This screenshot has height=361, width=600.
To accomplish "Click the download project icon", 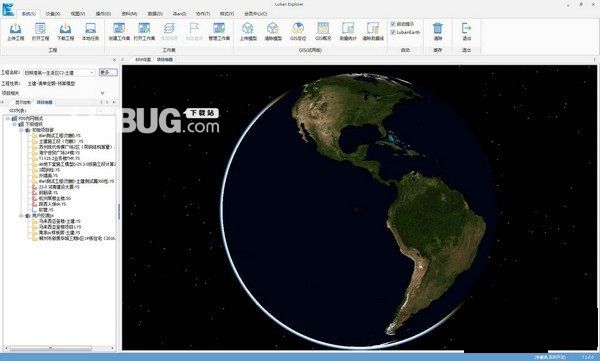I will pyautogui.click(x=65, y=29).
